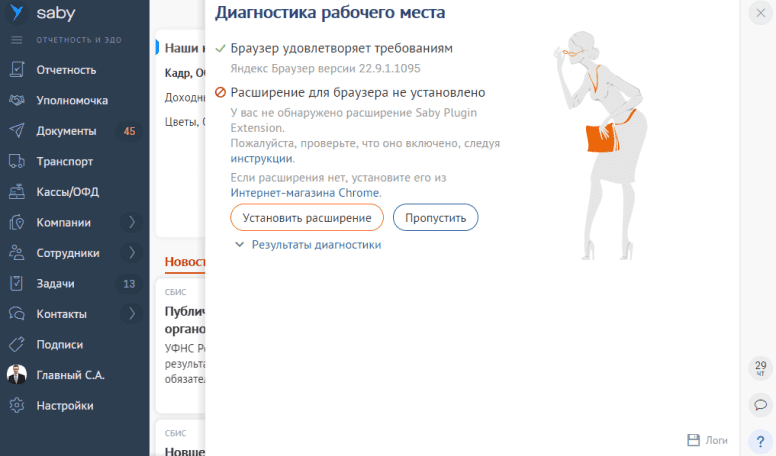Open the Задачи menu item
776x456 pixels.
pyautogui.click(x=55, y=284)
